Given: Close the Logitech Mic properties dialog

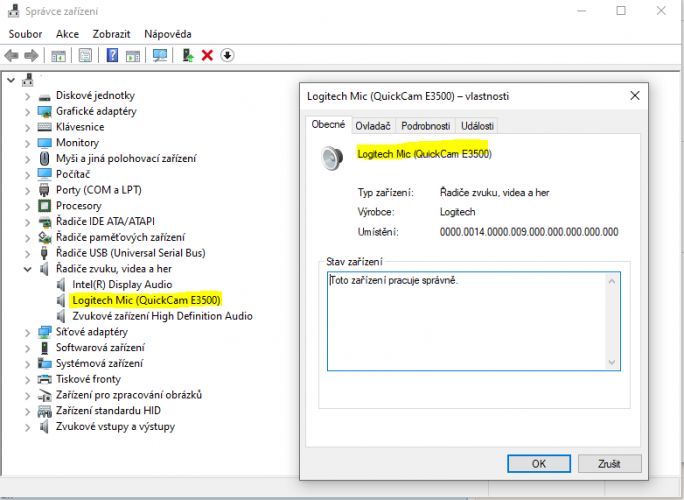Looking at the screenshot, I should 635,96.
